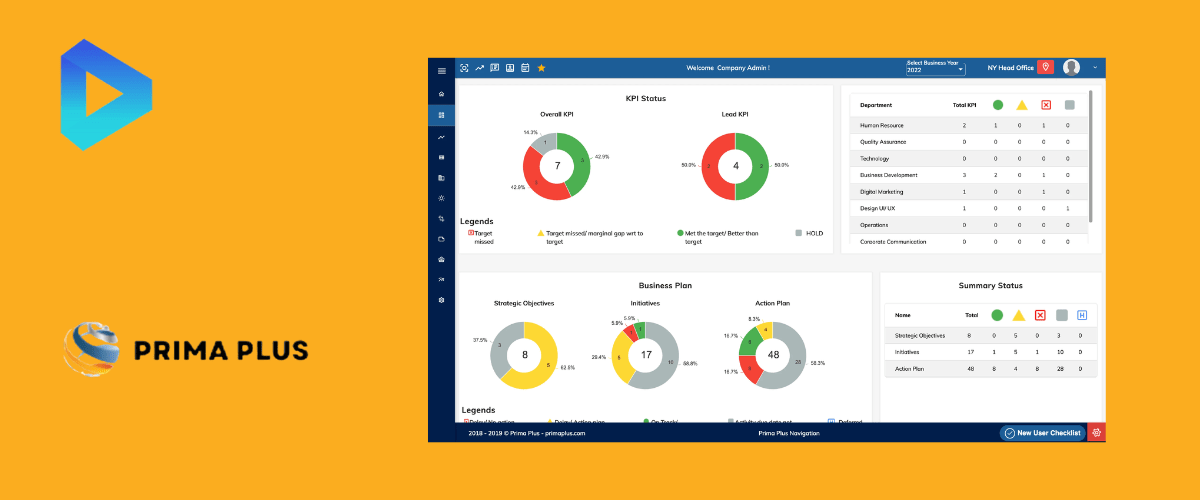Click the yellow star favorites icon
Screen dimensions: 1200x500
click(x=541, y=68)
